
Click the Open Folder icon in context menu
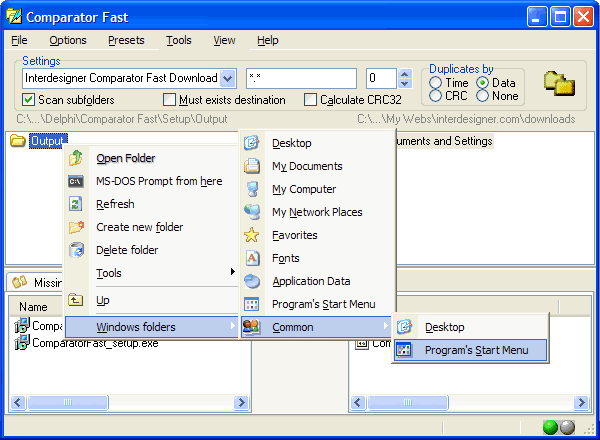click(76, 158)
